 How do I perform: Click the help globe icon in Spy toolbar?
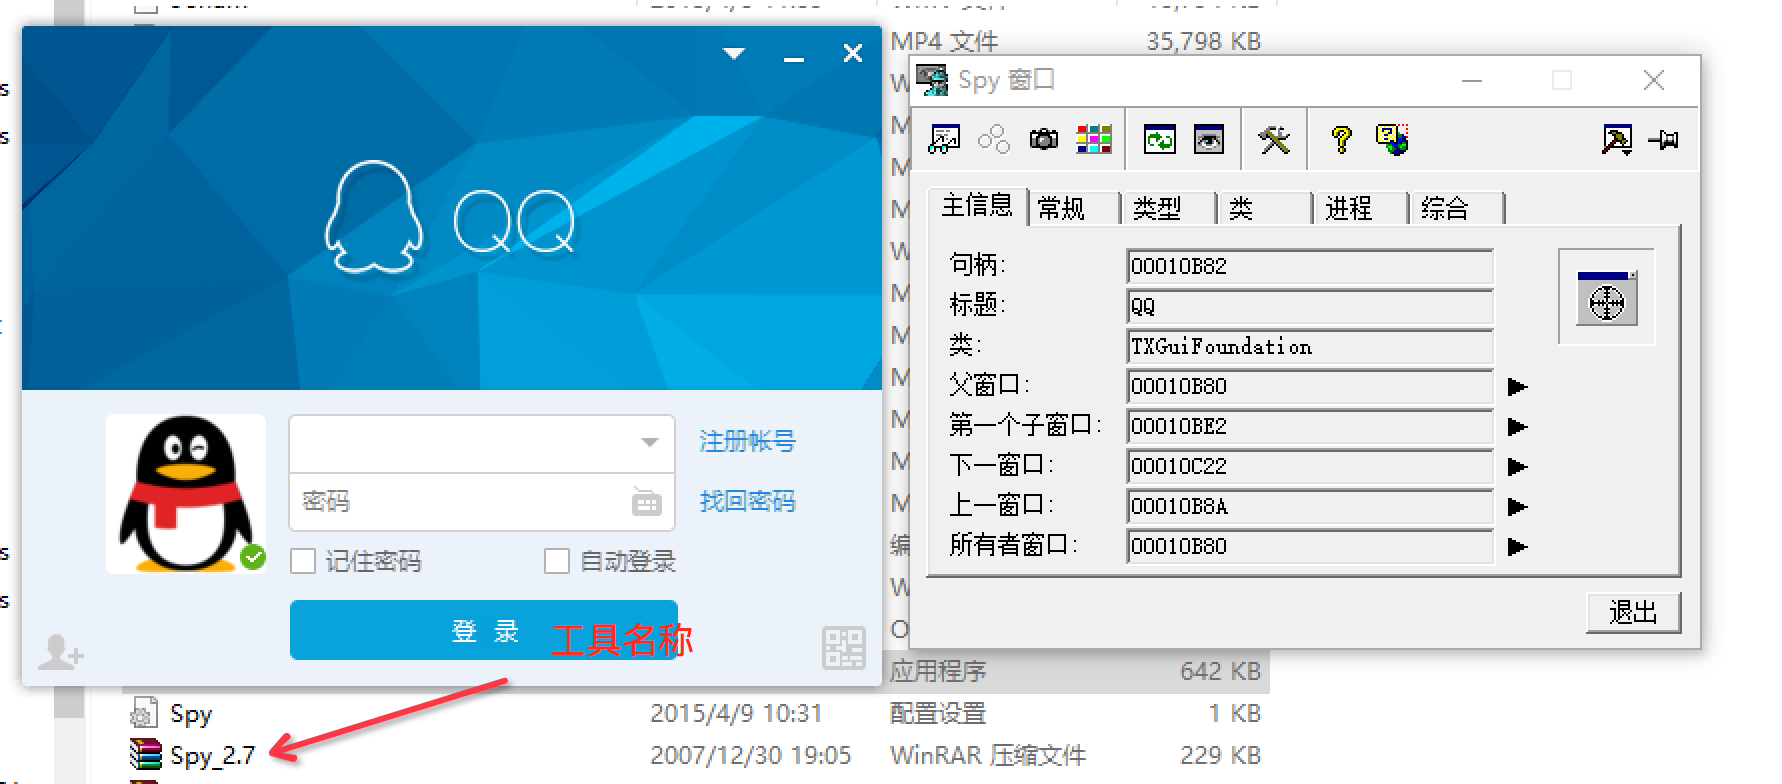tap(1392, 139)
